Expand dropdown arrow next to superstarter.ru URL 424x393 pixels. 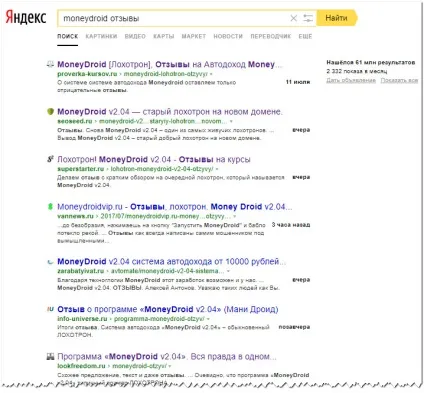click(217, 169)
